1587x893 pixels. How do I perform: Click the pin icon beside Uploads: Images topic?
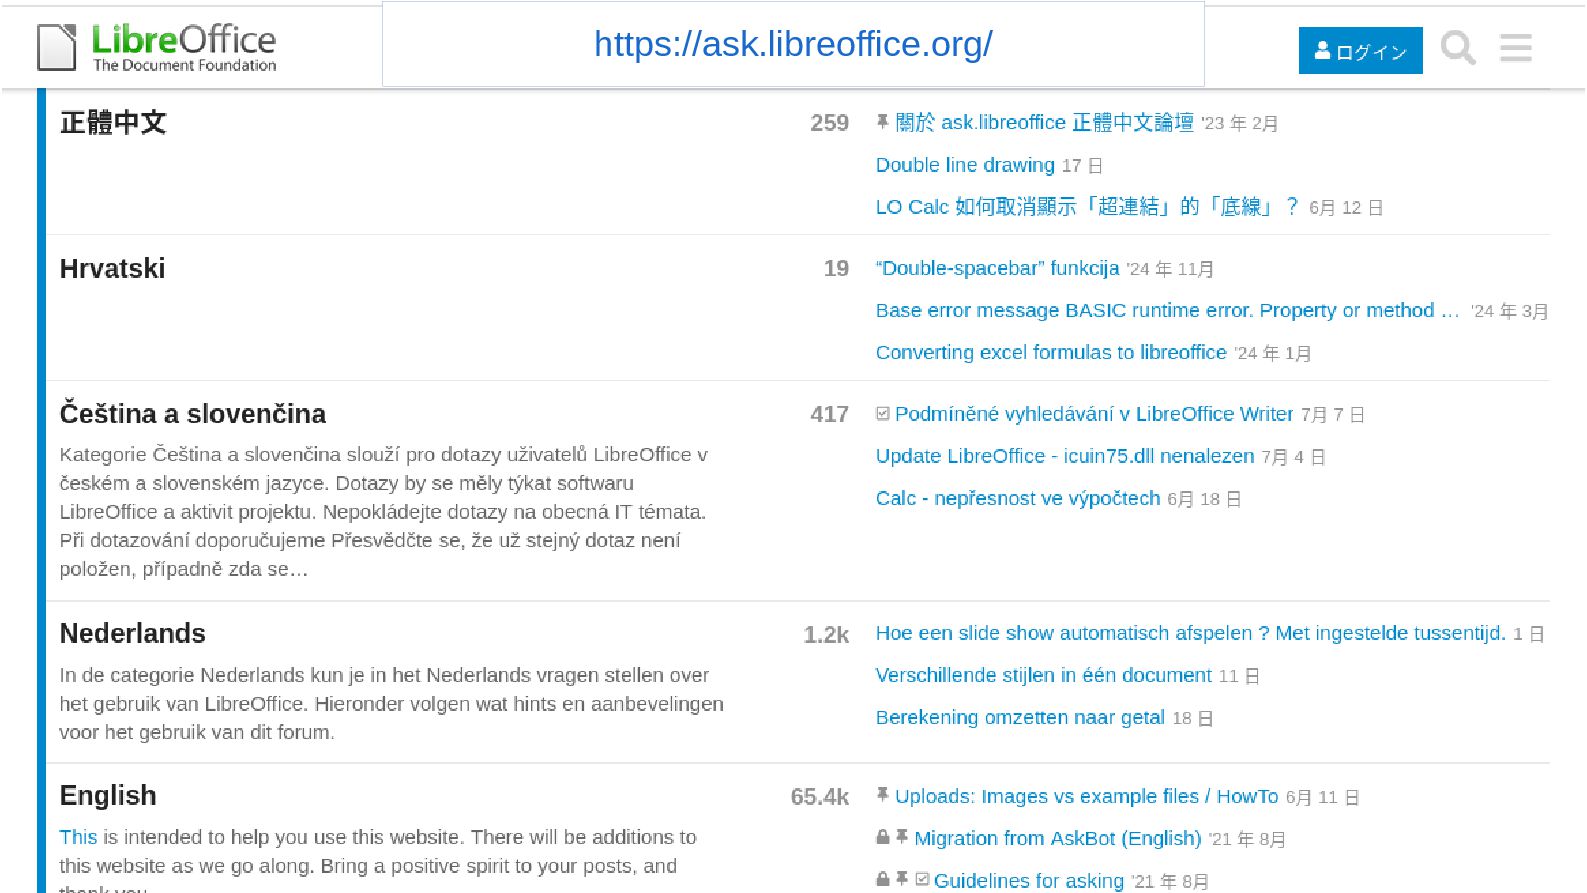coord(882,795)
